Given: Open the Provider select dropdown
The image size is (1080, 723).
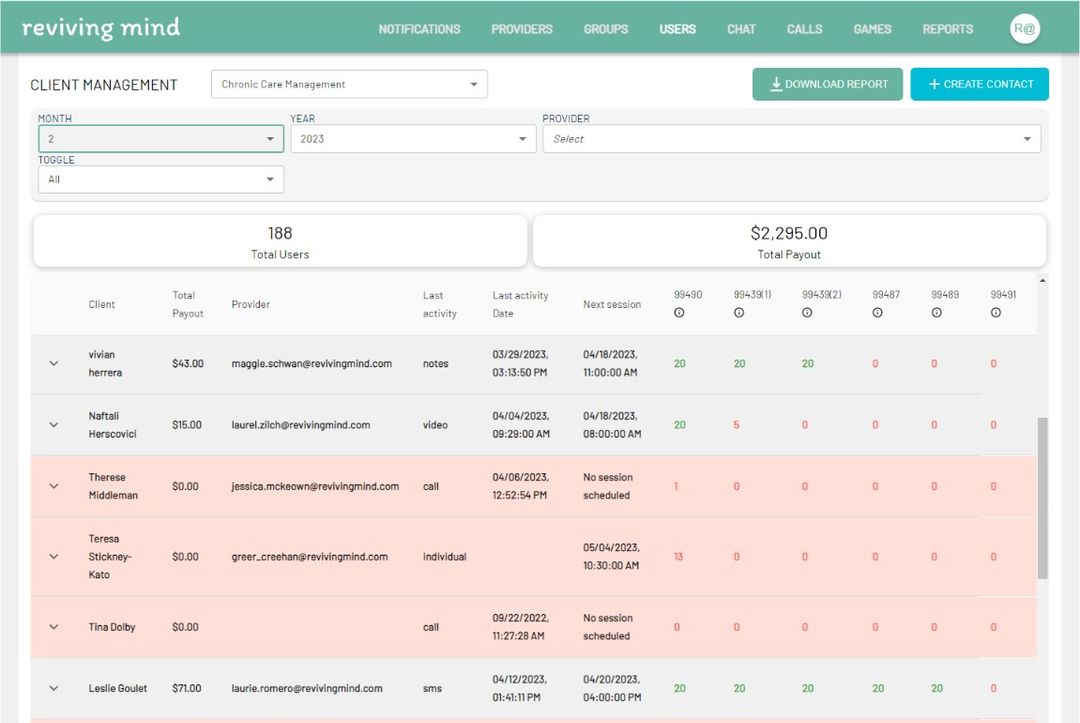Looking at the screenshot, I should pos(791,139).
